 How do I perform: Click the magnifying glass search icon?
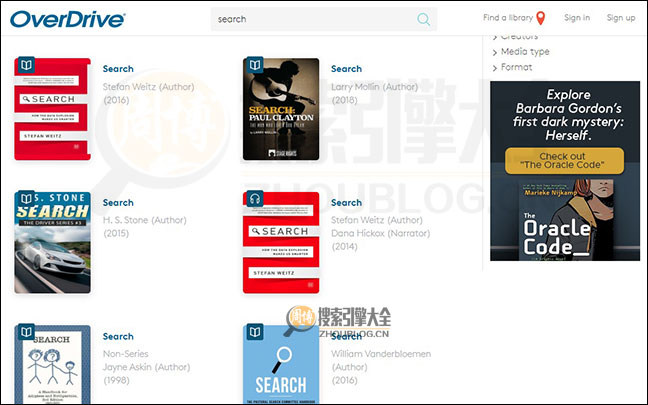click(x=423, y=19)
